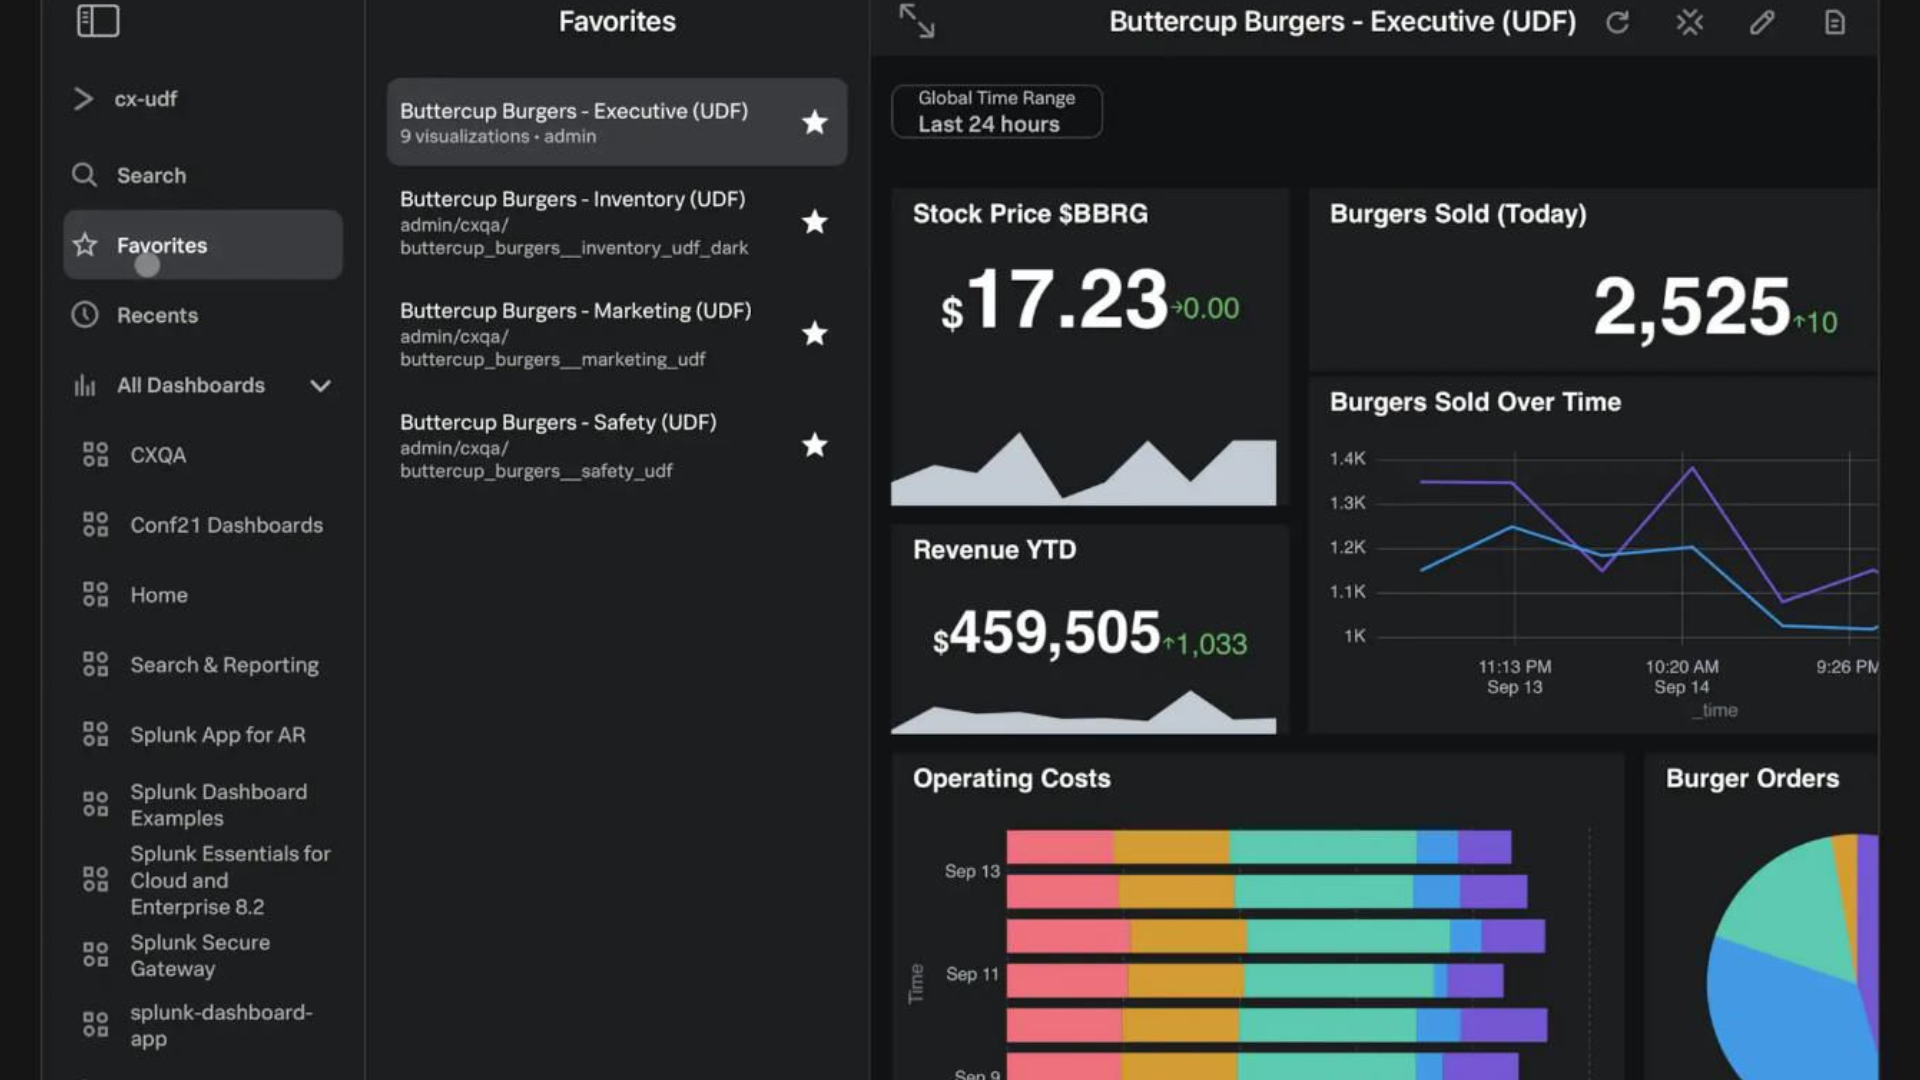Click Splunk Essentials for Cloud grid icon
Screen dimensions: 1920x1080
(95, 880)
